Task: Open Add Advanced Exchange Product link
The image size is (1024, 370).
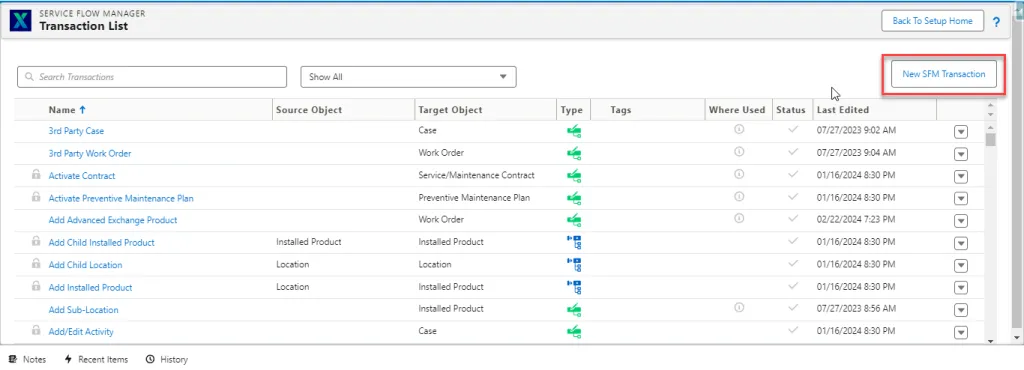Action: [113, 220]
